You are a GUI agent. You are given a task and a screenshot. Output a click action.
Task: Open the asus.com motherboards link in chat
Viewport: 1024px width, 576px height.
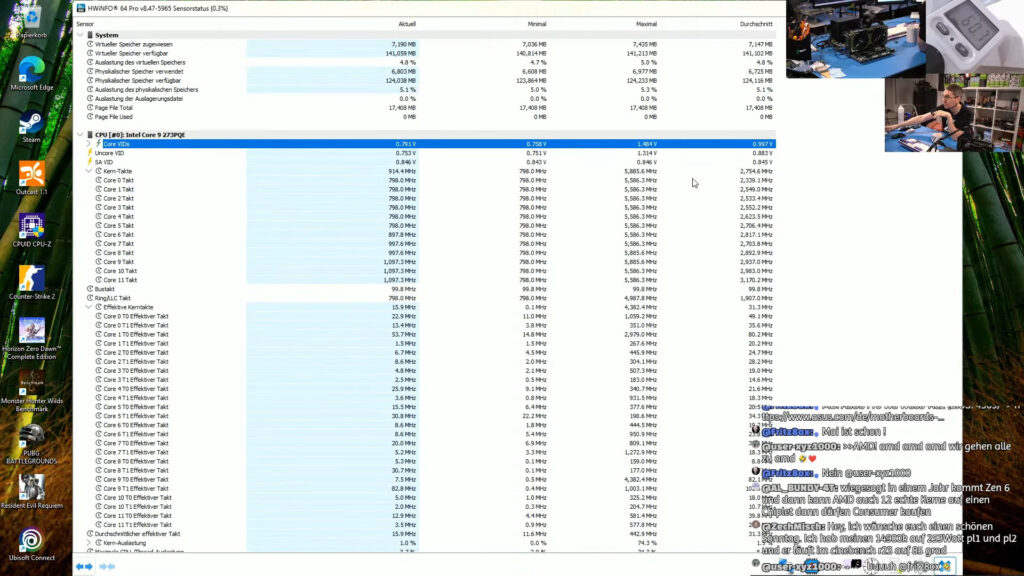pos(853,417)
